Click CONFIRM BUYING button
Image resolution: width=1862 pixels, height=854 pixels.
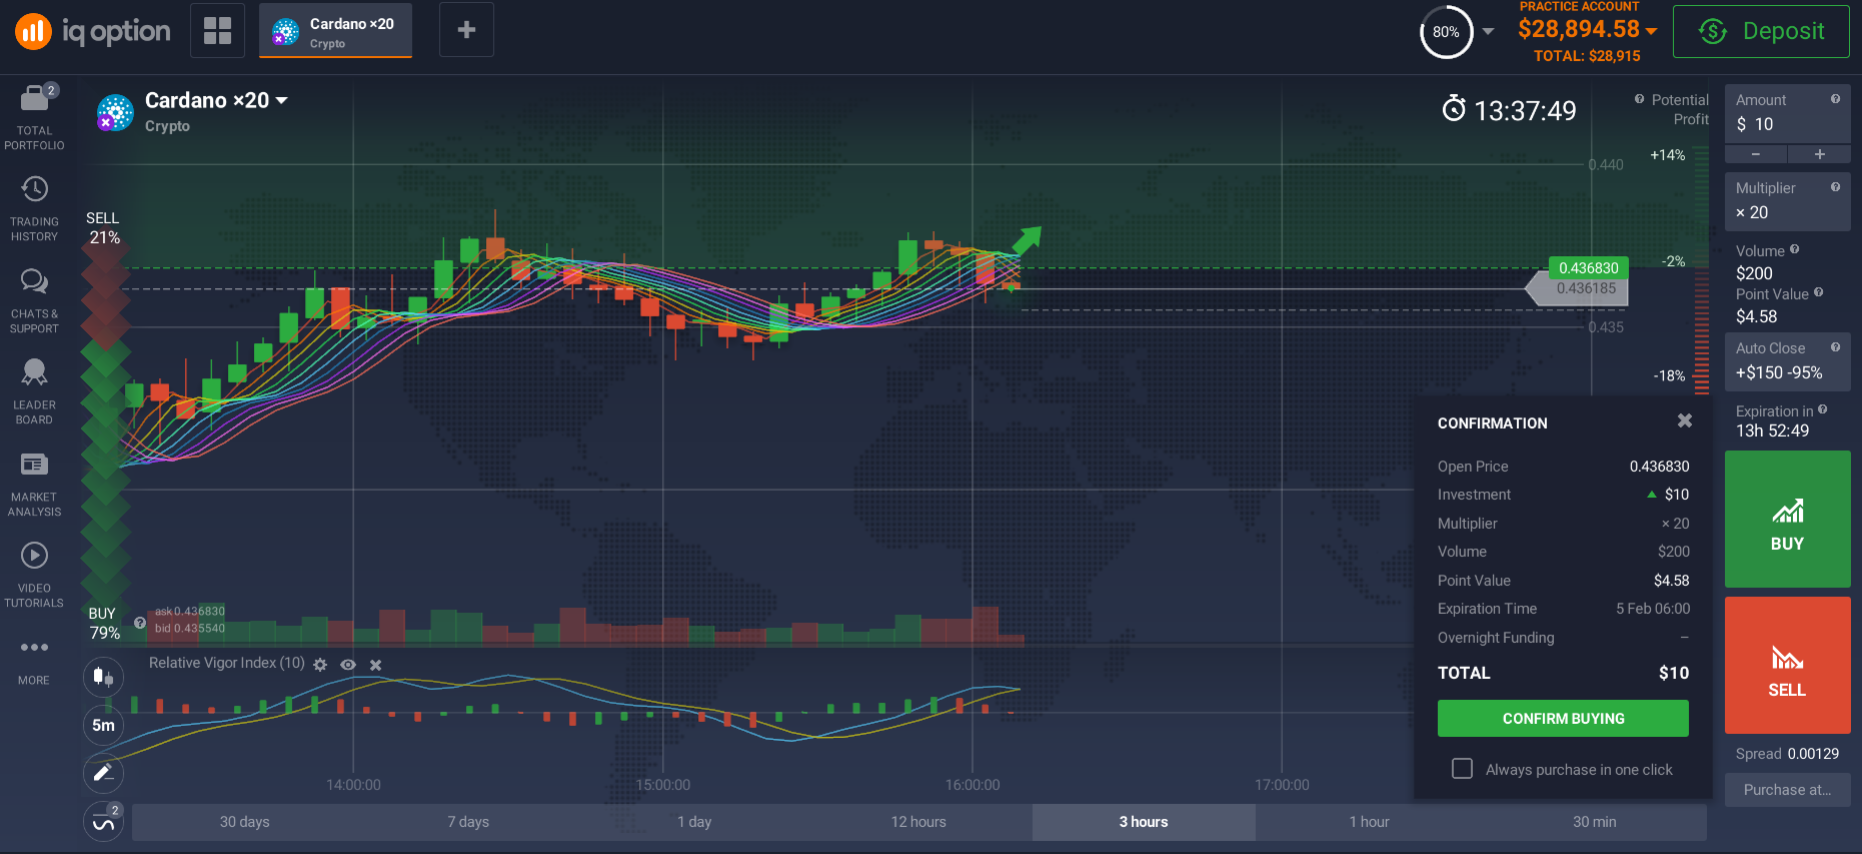1563,718
